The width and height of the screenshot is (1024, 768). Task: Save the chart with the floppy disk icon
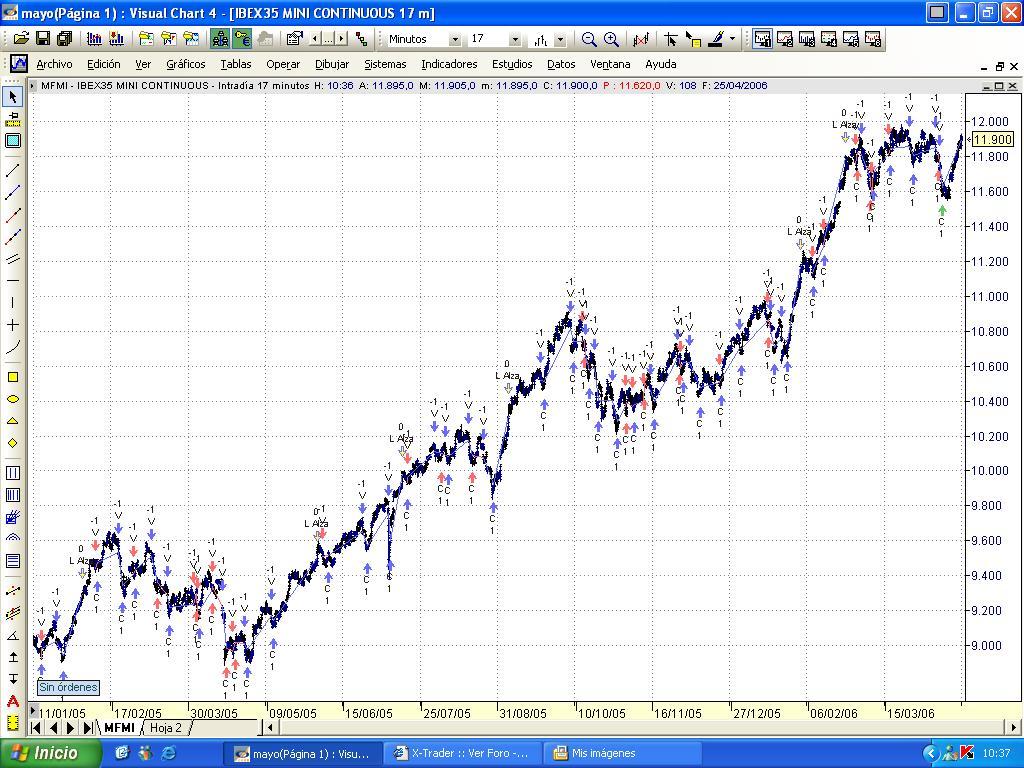coord(42,39)
